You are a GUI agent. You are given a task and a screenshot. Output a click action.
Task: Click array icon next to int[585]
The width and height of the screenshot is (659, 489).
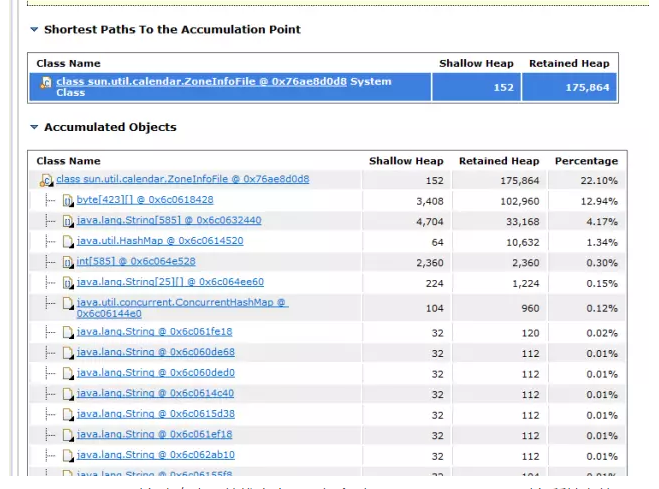(x=68, y=262)
